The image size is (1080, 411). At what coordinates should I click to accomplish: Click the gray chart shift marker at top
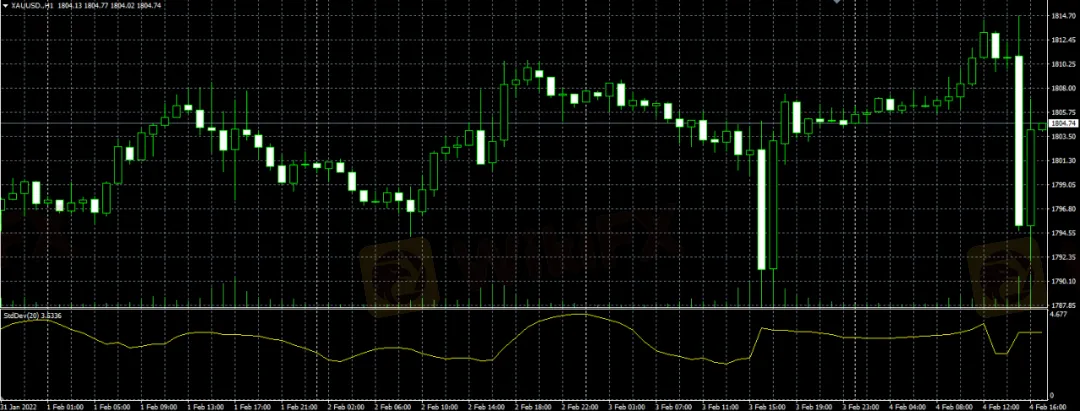click(837, 3)
